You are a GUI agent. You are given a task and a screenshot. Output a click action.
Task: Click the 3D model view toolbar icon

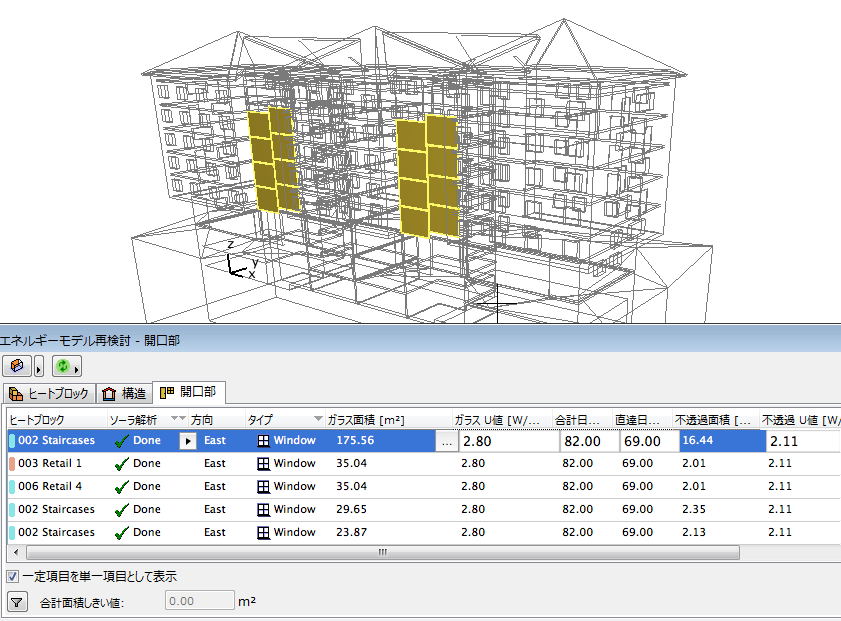point(17,366)
